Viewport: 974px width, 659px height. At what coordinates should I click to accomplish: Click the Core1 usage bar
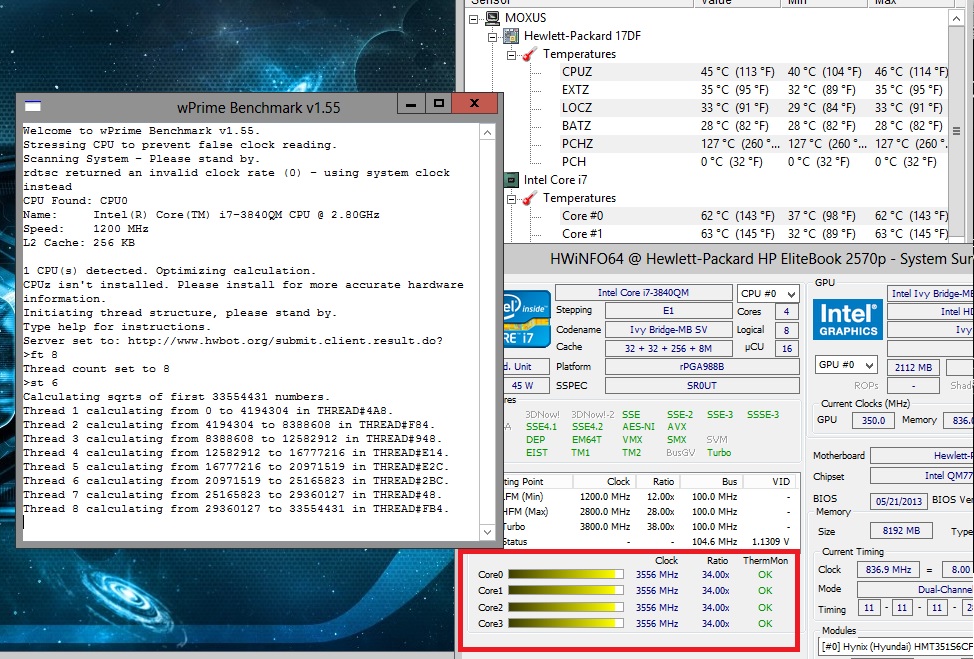(566, 591)
